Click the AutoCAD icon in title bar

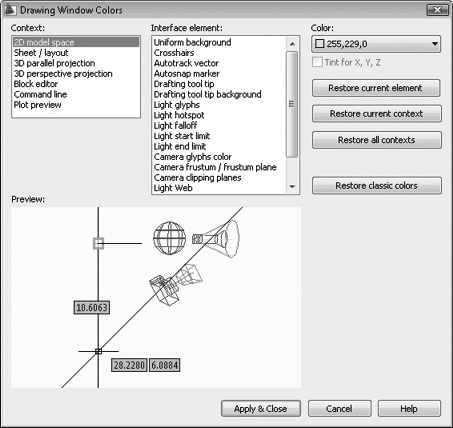click(x=10, y=10)
